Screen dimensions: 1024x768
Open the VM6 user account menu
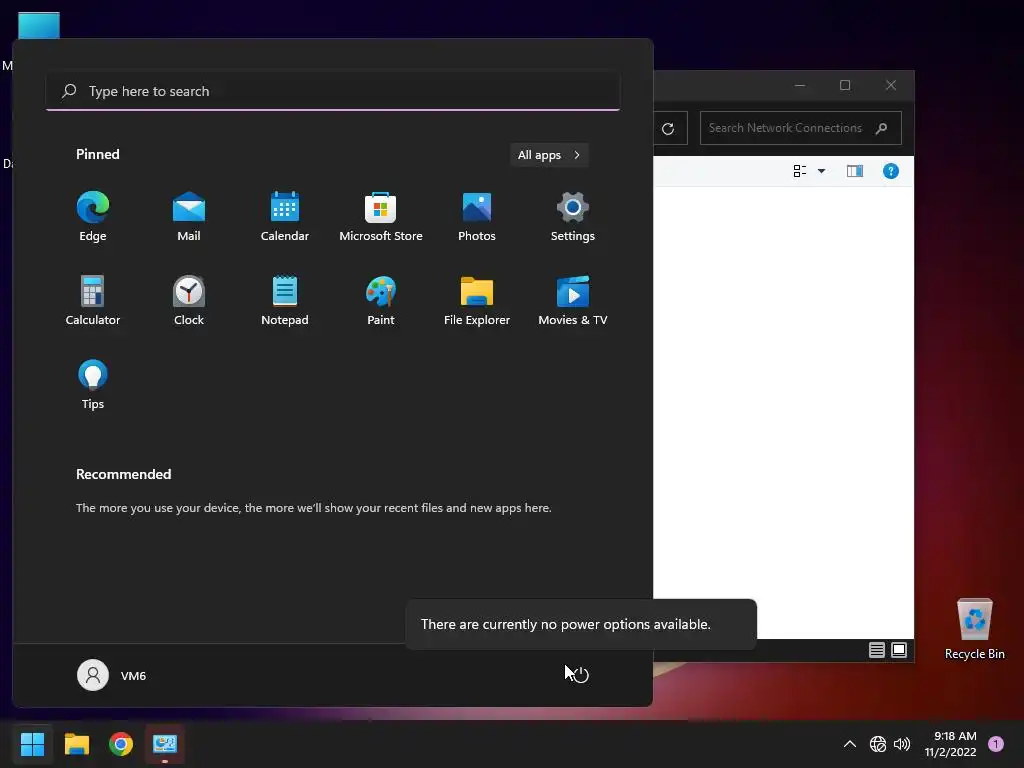[x=112, y=675]
